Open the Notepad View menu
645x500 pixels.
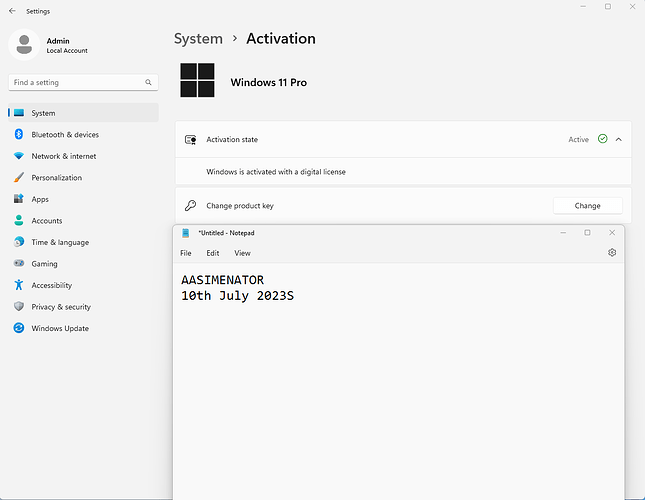point(242,253)
